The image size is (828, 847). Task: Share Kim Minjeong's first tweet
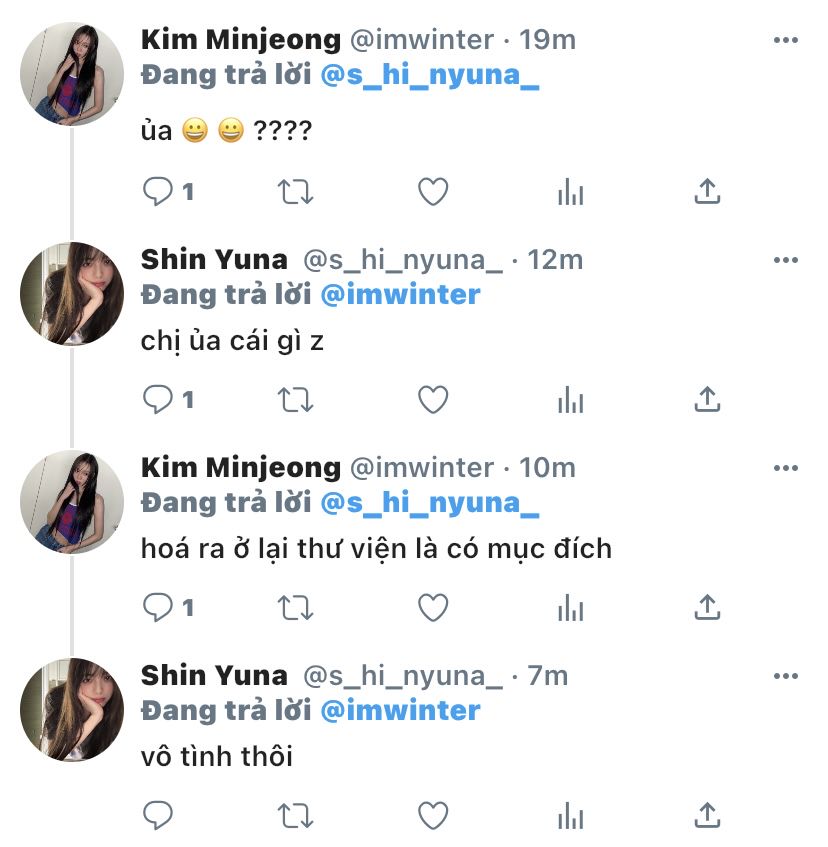pyautogui.click(x=707, y=192)
